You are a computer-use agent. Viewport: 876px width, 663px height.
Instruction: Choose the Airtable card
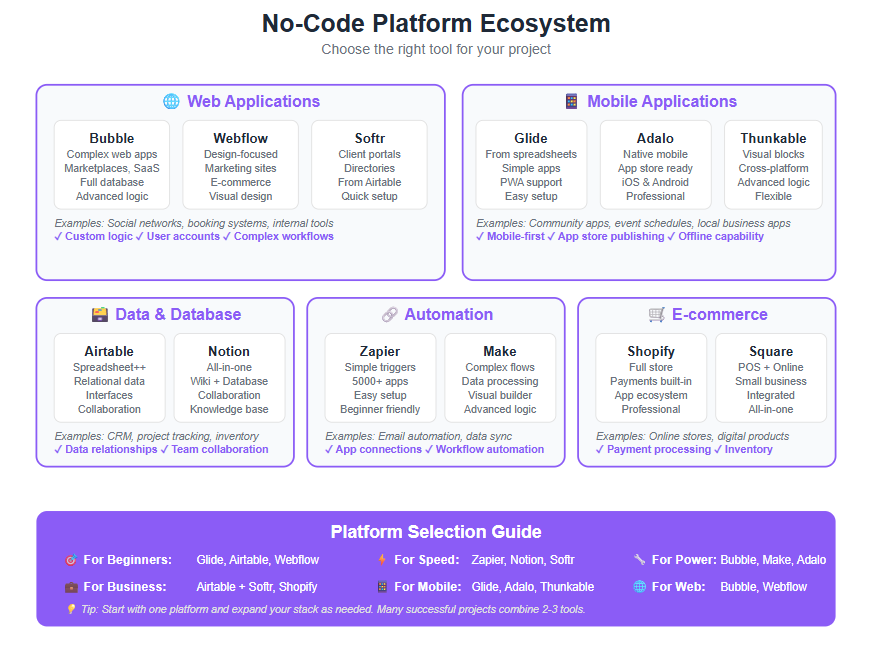click(110, 378)
